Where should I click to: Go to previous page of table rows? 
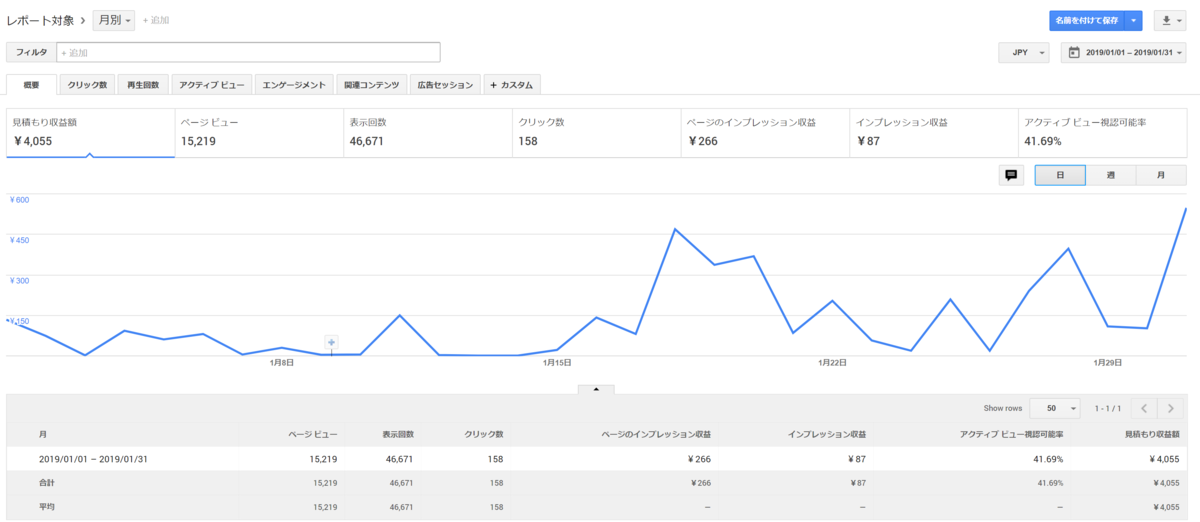coord(1145,408)
